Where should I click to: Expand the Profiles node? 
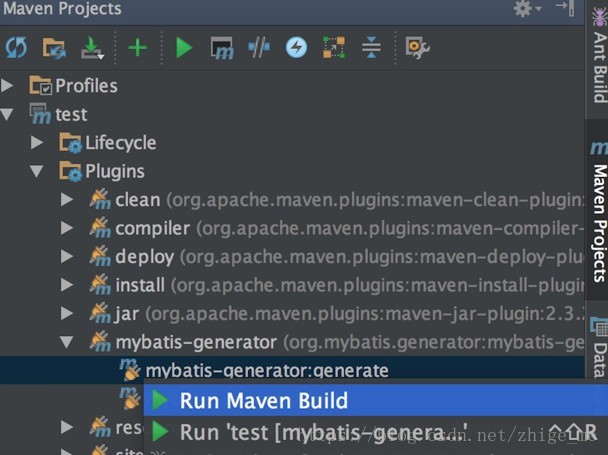point(7,86)
